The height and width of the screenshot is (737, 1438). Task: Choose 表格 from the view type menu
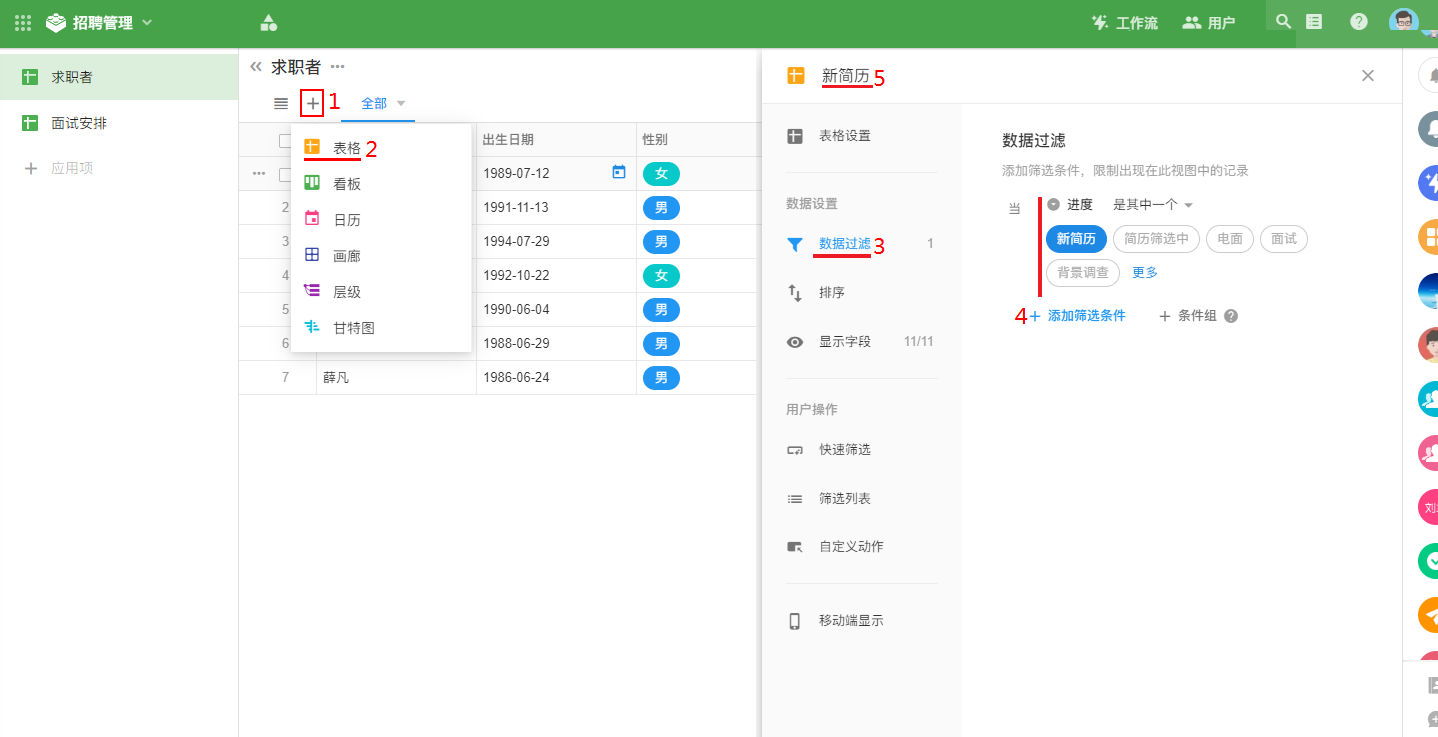381,148
